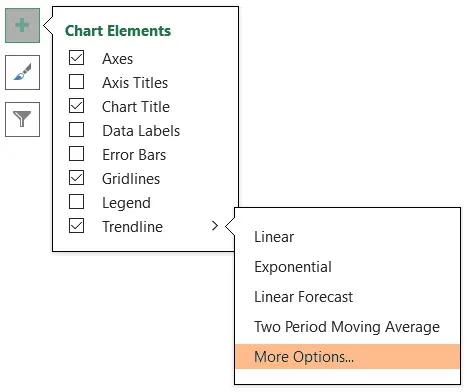Uncheck the Axes checkbox
Screen dimensions: 470x392
pos(76,58)
